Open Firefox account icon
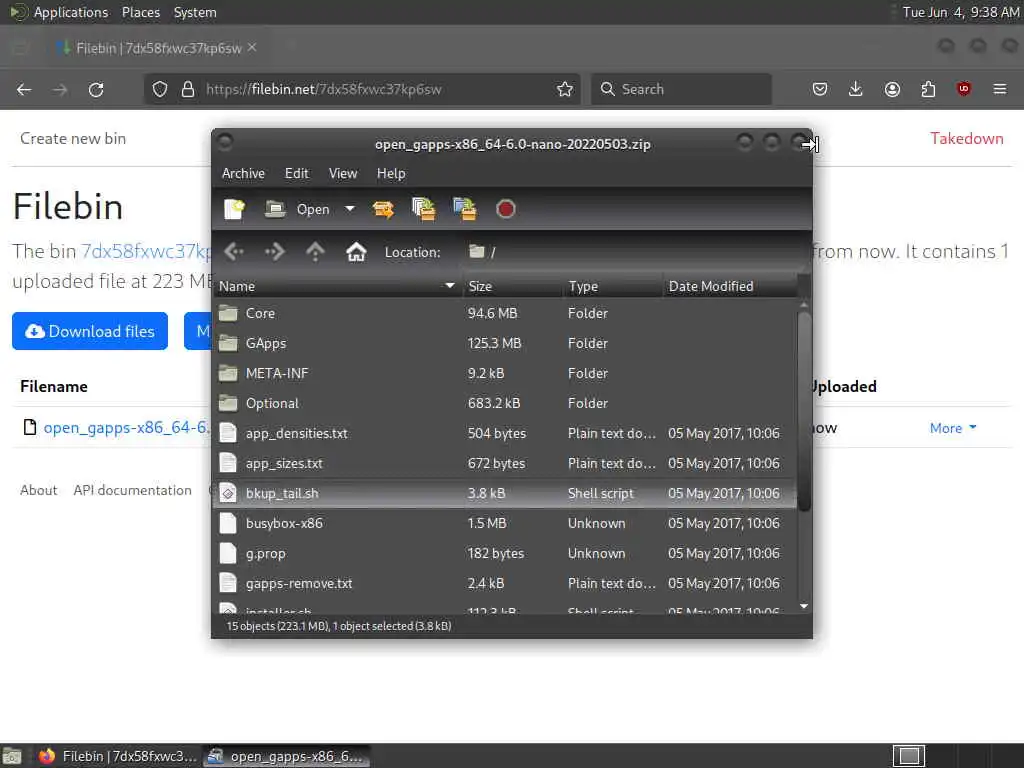1024x768 pixels. pos(892,89)
